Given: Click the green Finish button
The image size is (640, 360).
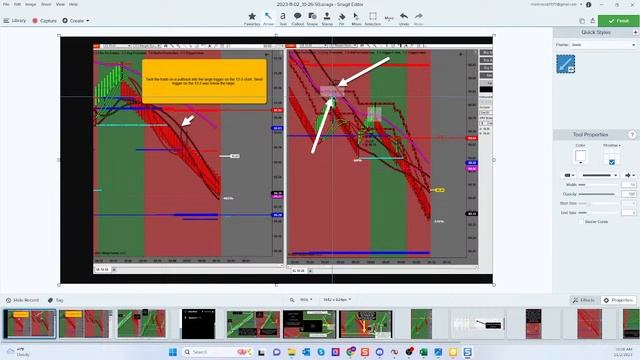Looking at the screenshot, I should pos(618,21).
